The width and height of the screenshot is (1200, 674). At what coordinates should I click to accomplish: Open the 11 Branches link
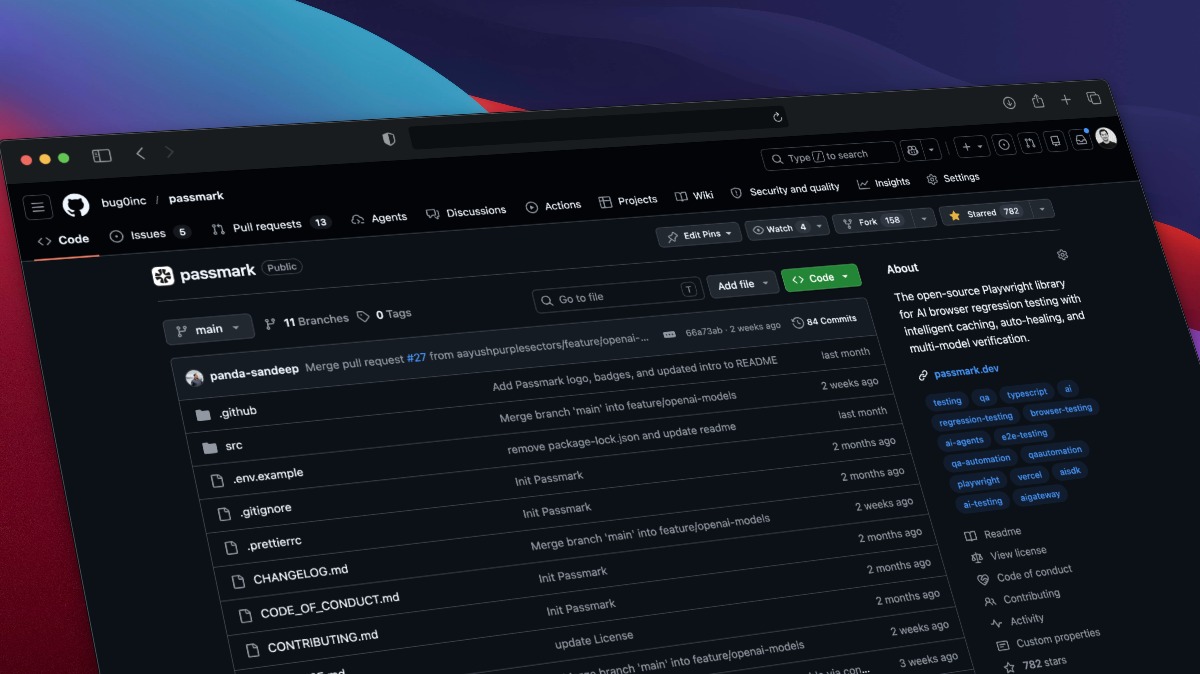click(306, 321)
